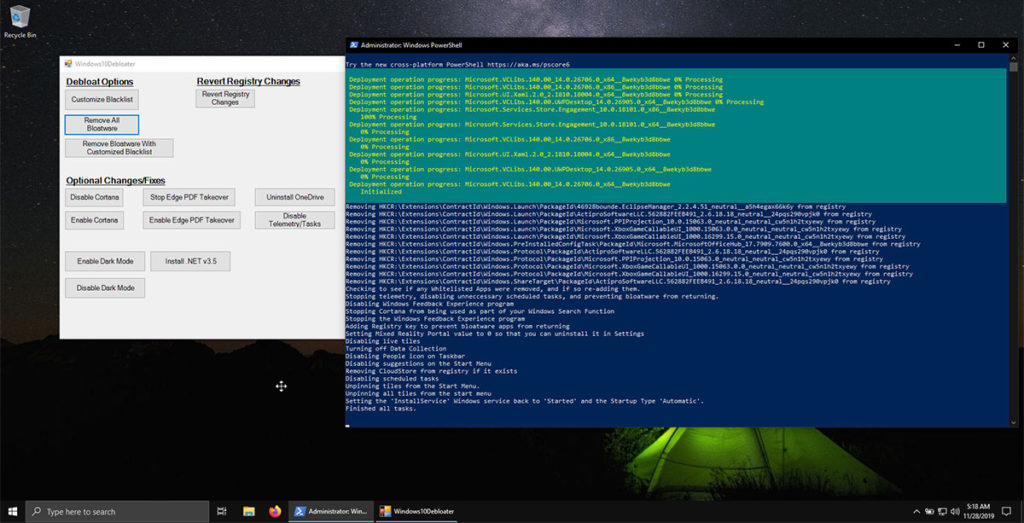Open the Recycle Bin desktop icon

click(20, 22)
